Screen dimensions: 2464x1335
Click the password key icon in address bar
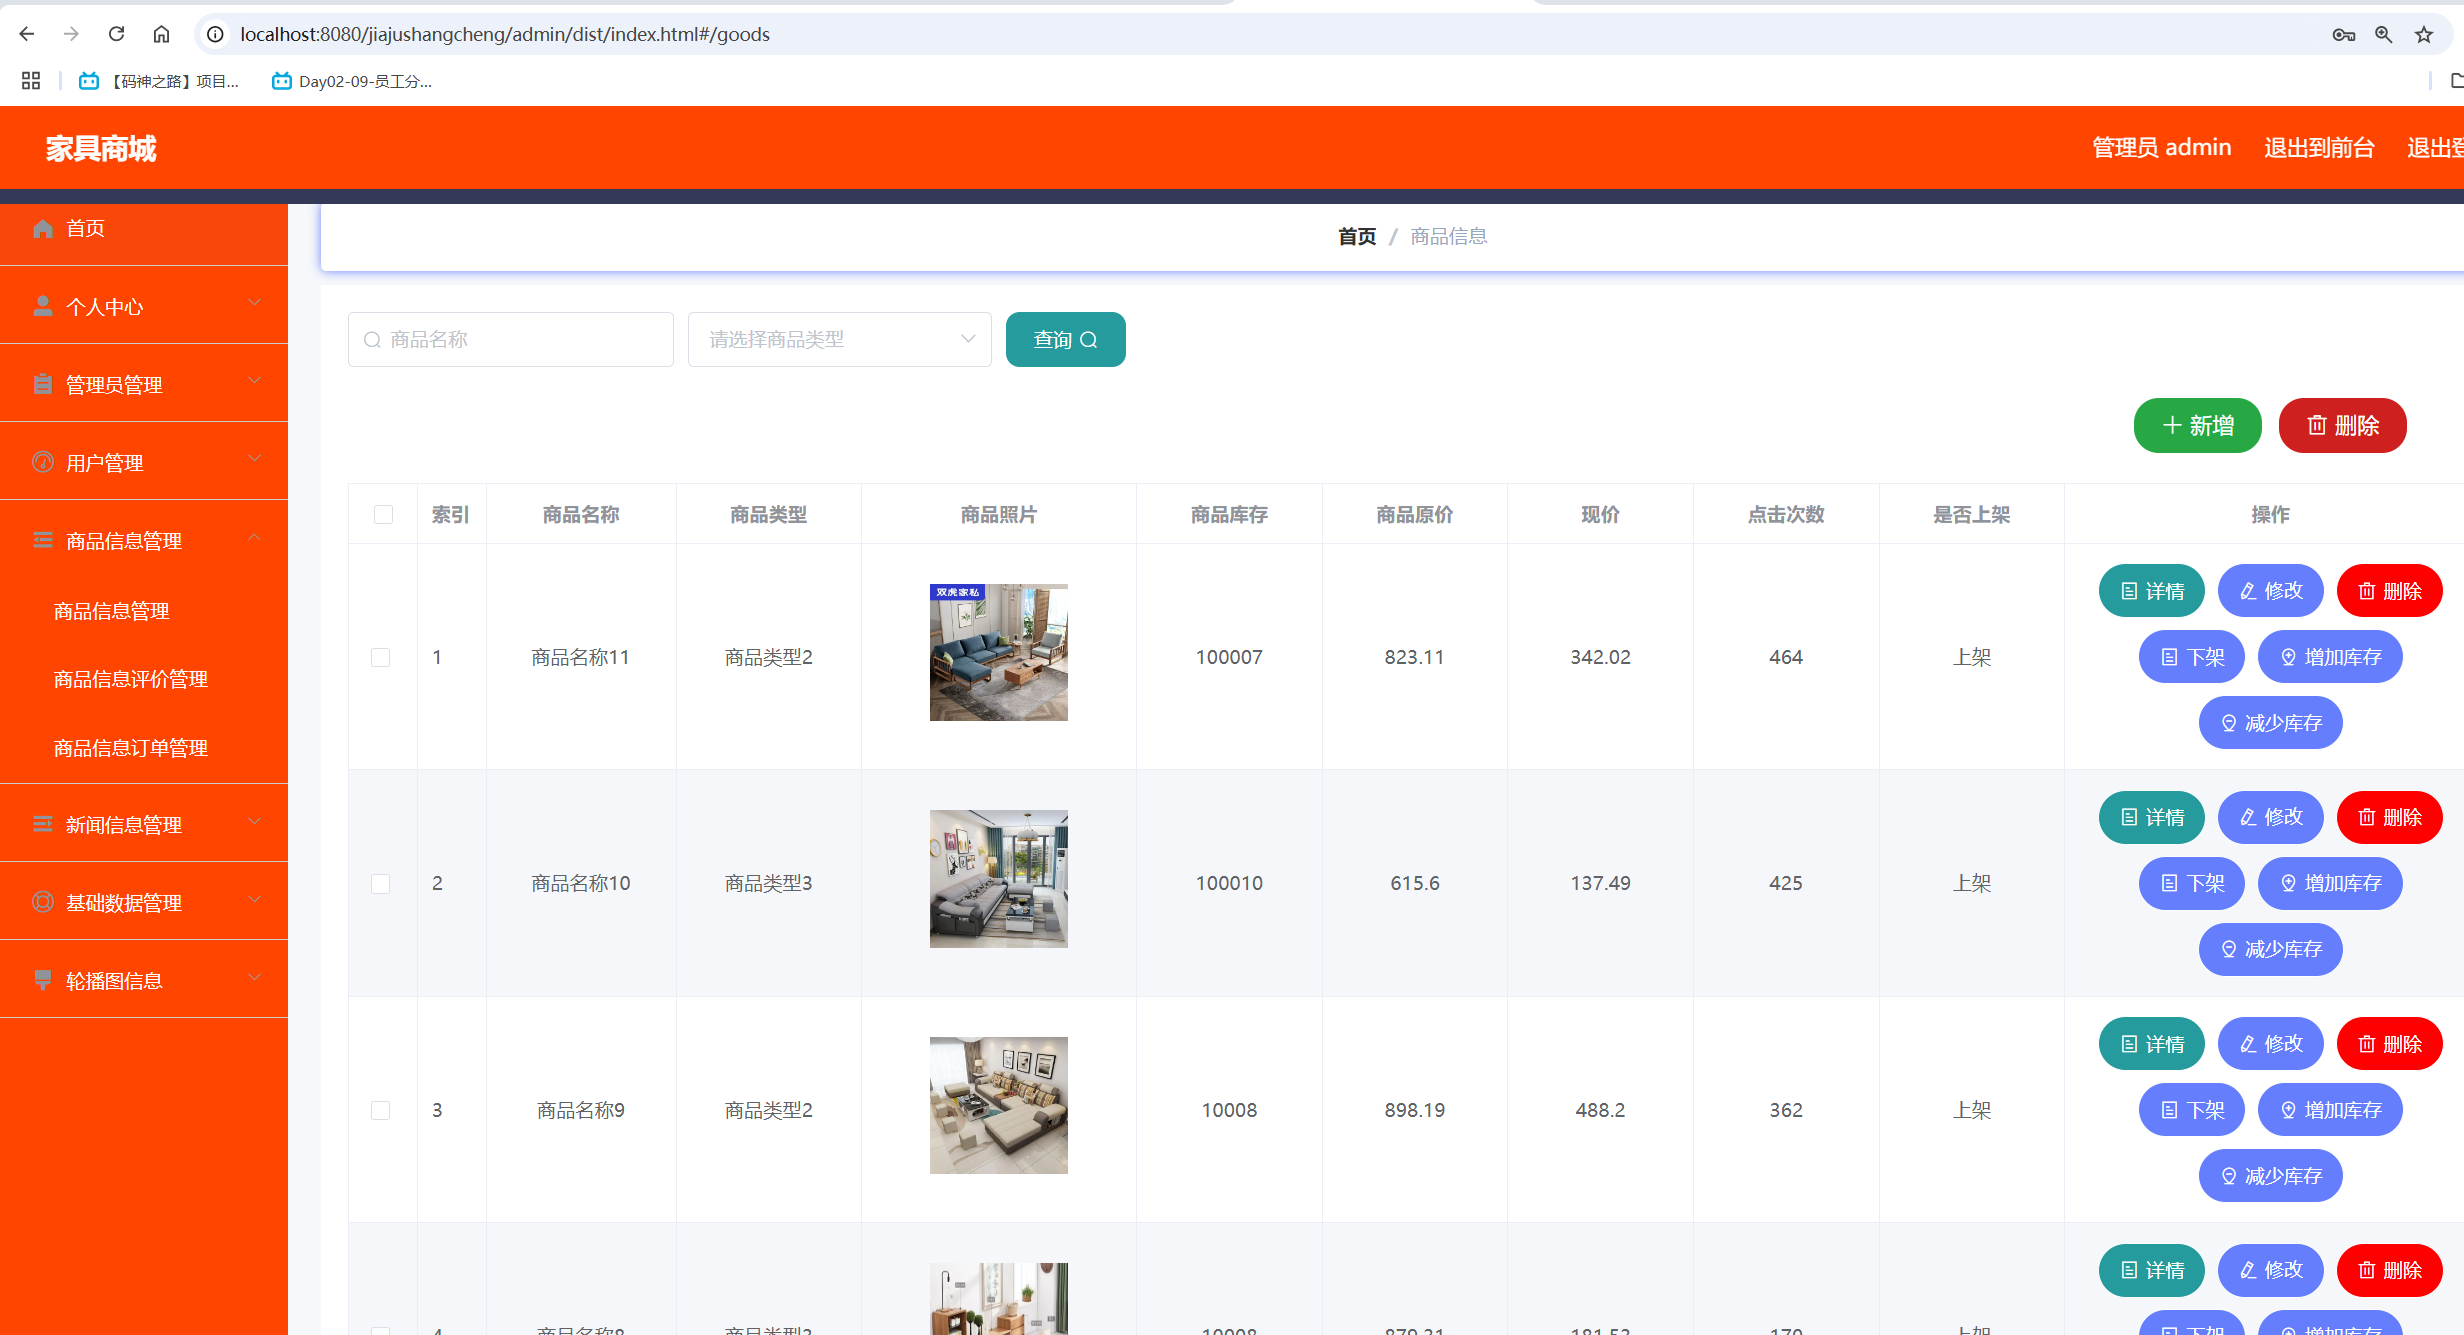pos(2343,35)
